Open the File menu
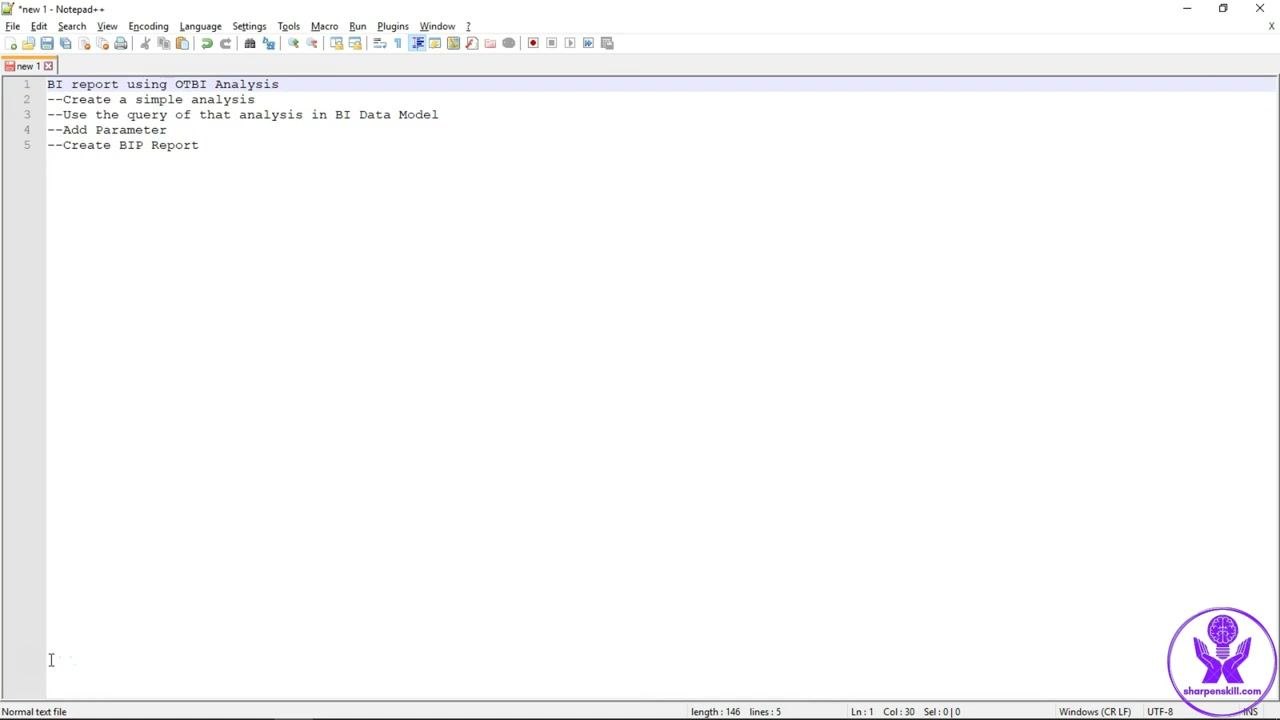The width and height of the screenshot is (1280, 720). pyautogui.click(x=13, y=26)
